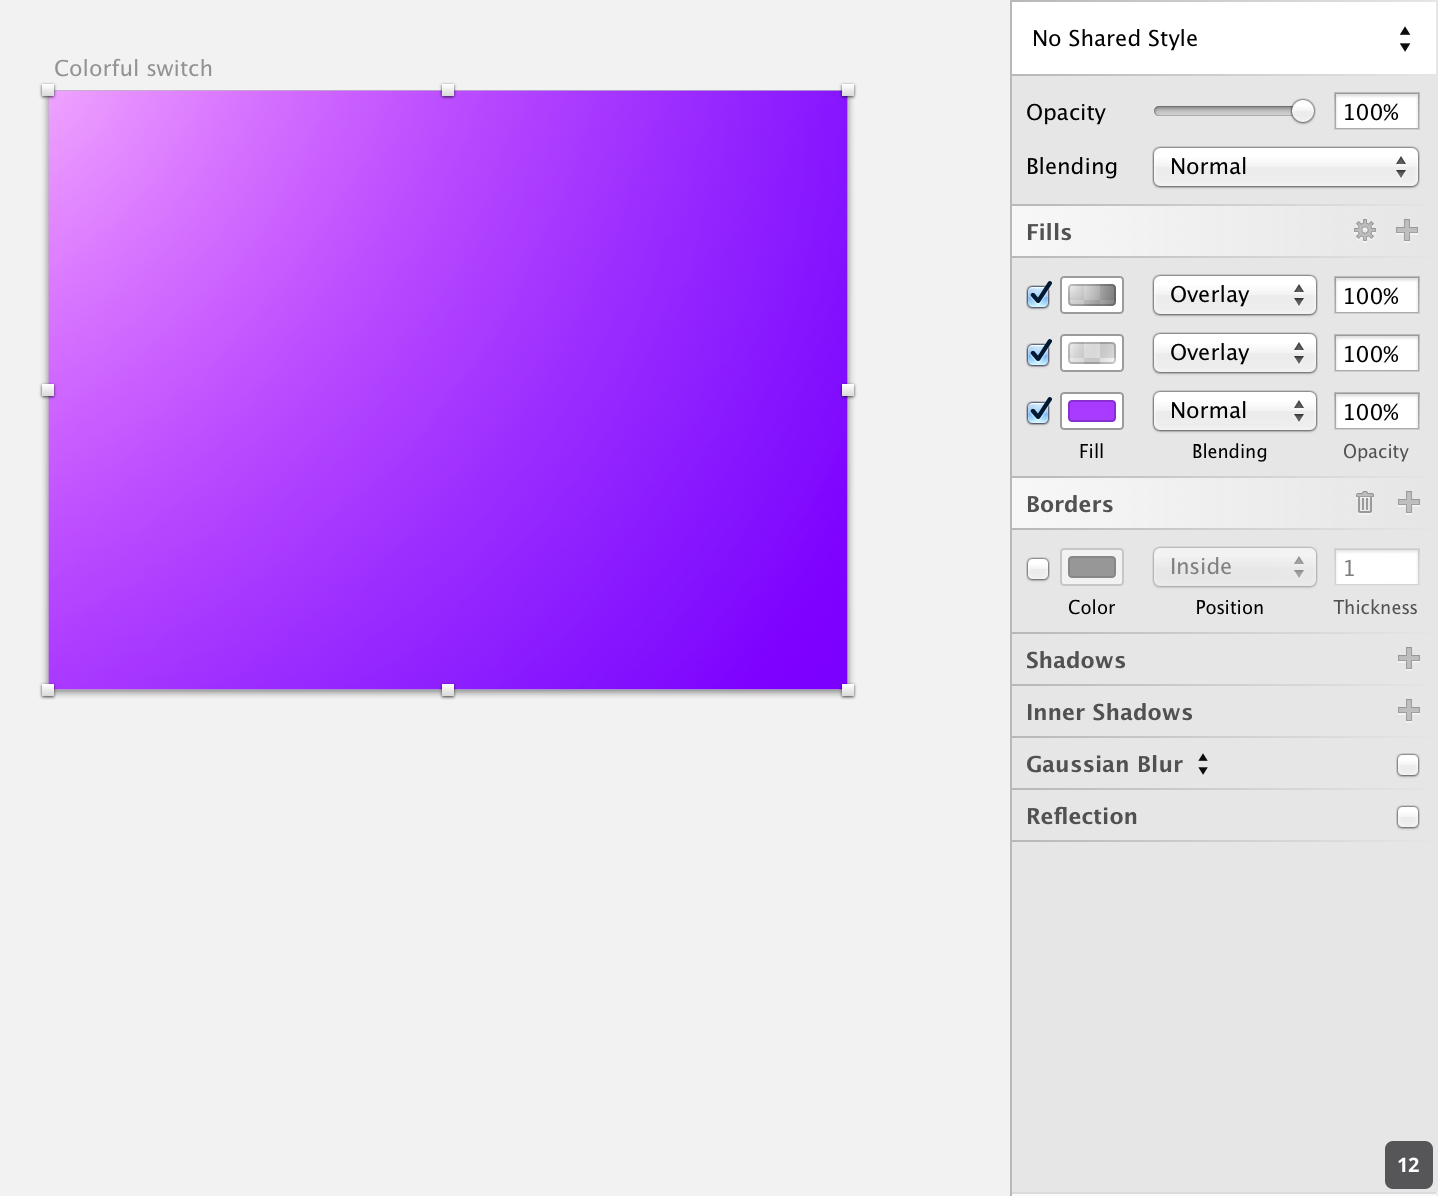Click the border Thickness field
Screen dimensions: 1438x1196
(1377, 567)
